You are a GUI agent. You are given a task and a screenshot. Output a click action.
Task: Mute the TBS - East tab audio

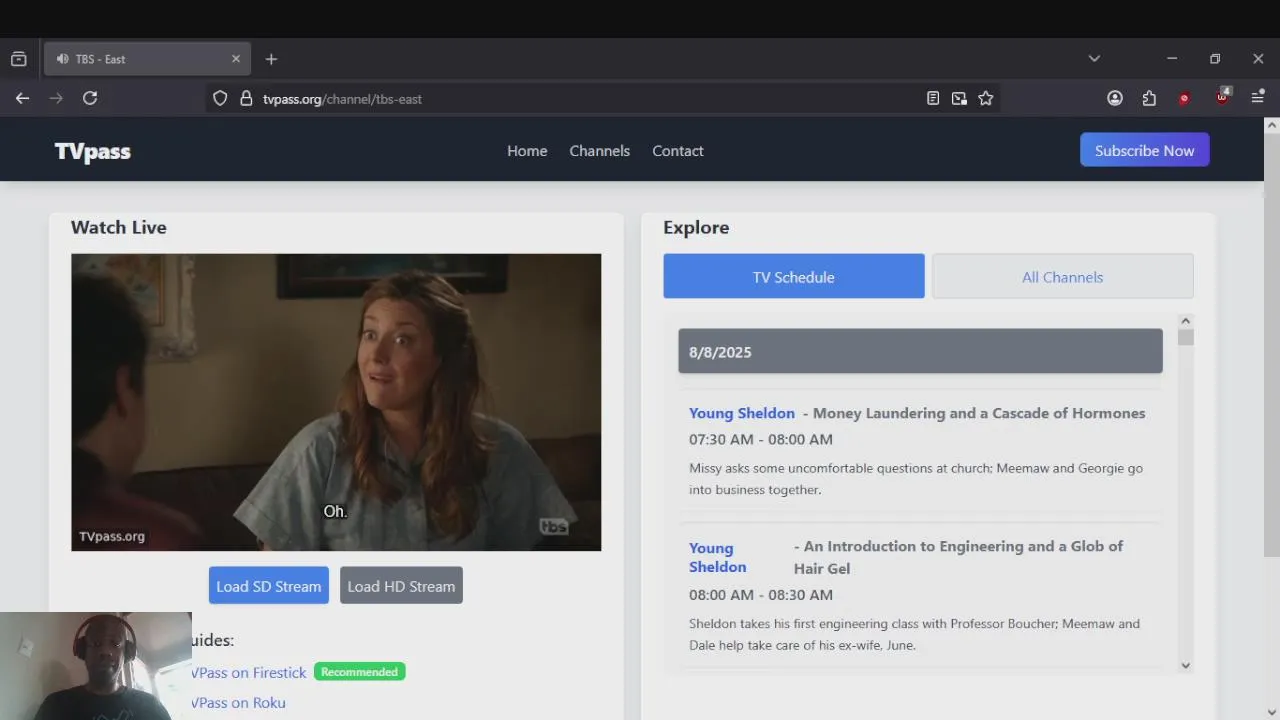click(63, 59)
